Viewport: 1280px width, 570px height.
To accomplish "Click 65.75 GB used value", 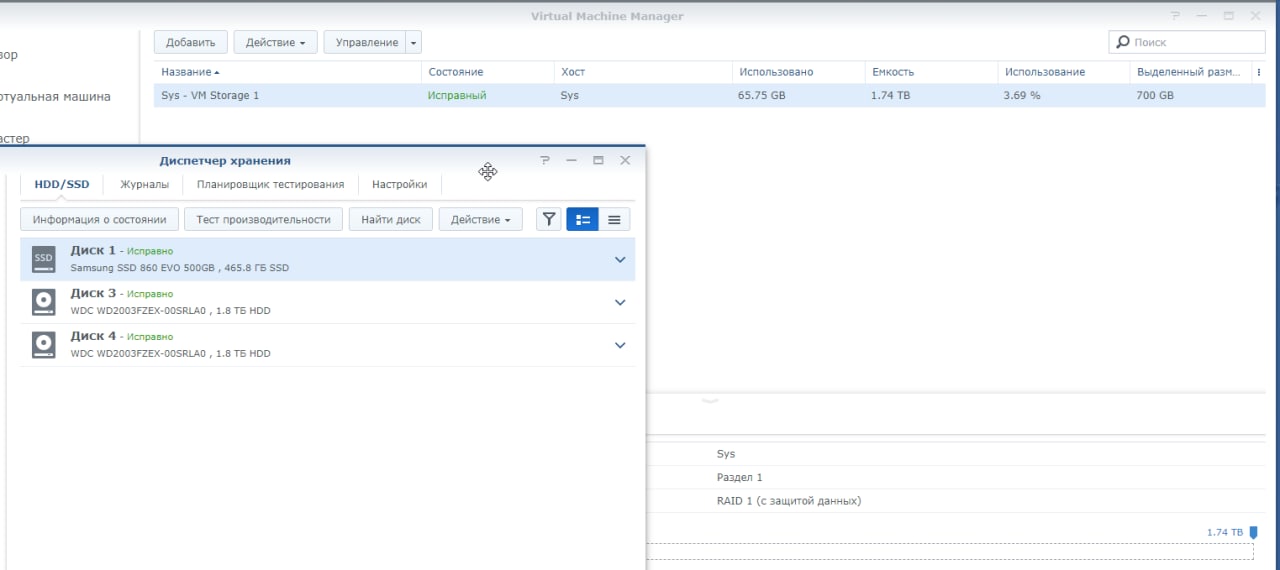I will click(x=762, y=95).
